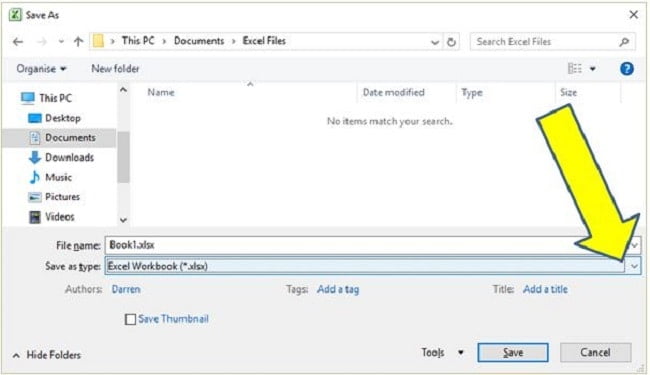Click the Cancel button

pos(595,353)
